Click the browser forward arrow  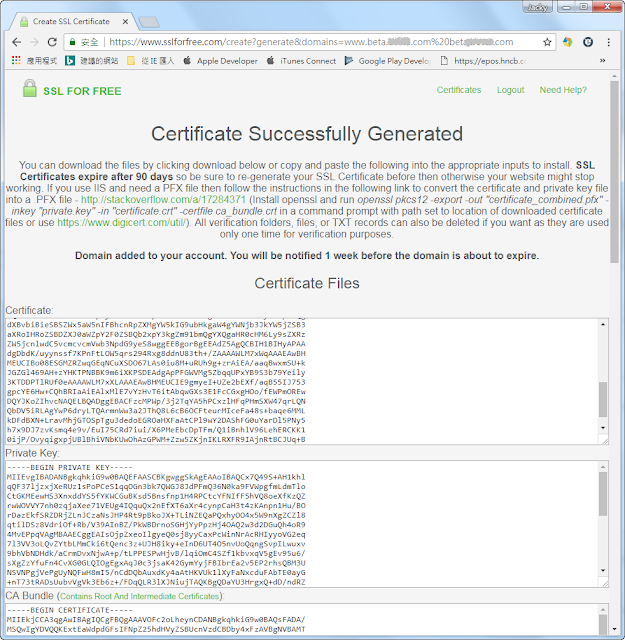coord(34,42)
